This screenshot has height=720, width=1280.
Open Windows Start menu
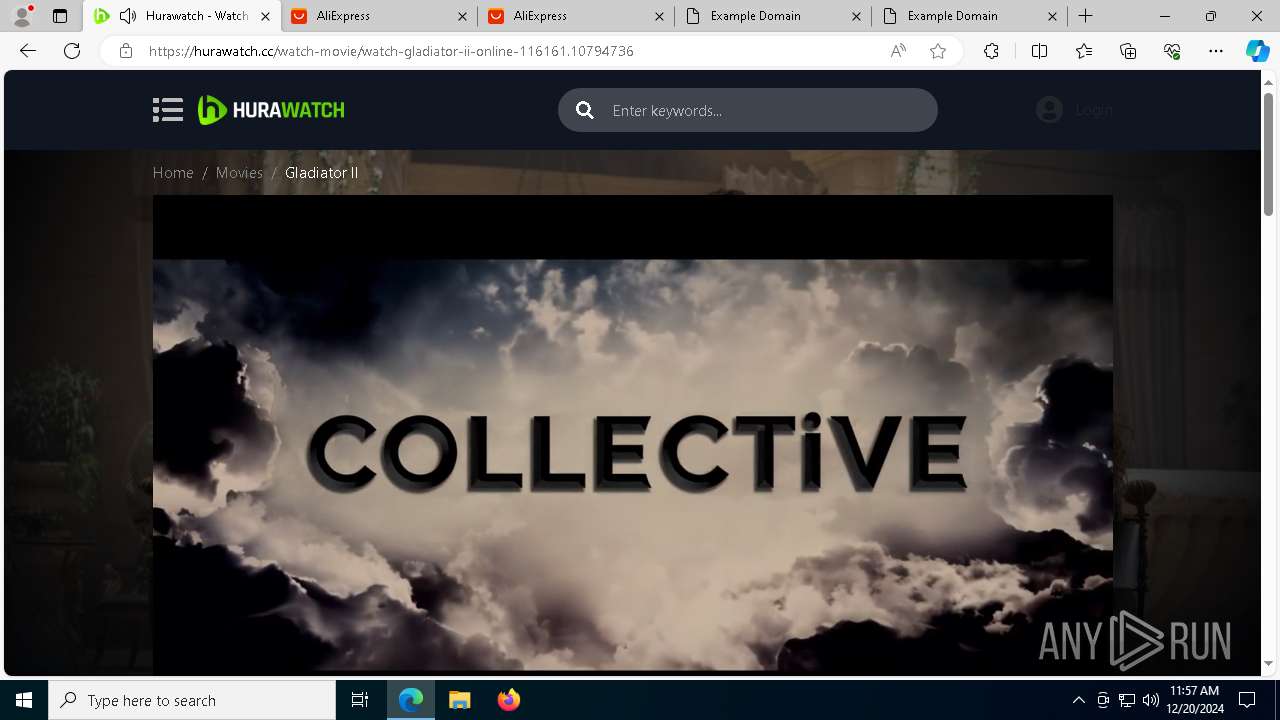(24, 700)
